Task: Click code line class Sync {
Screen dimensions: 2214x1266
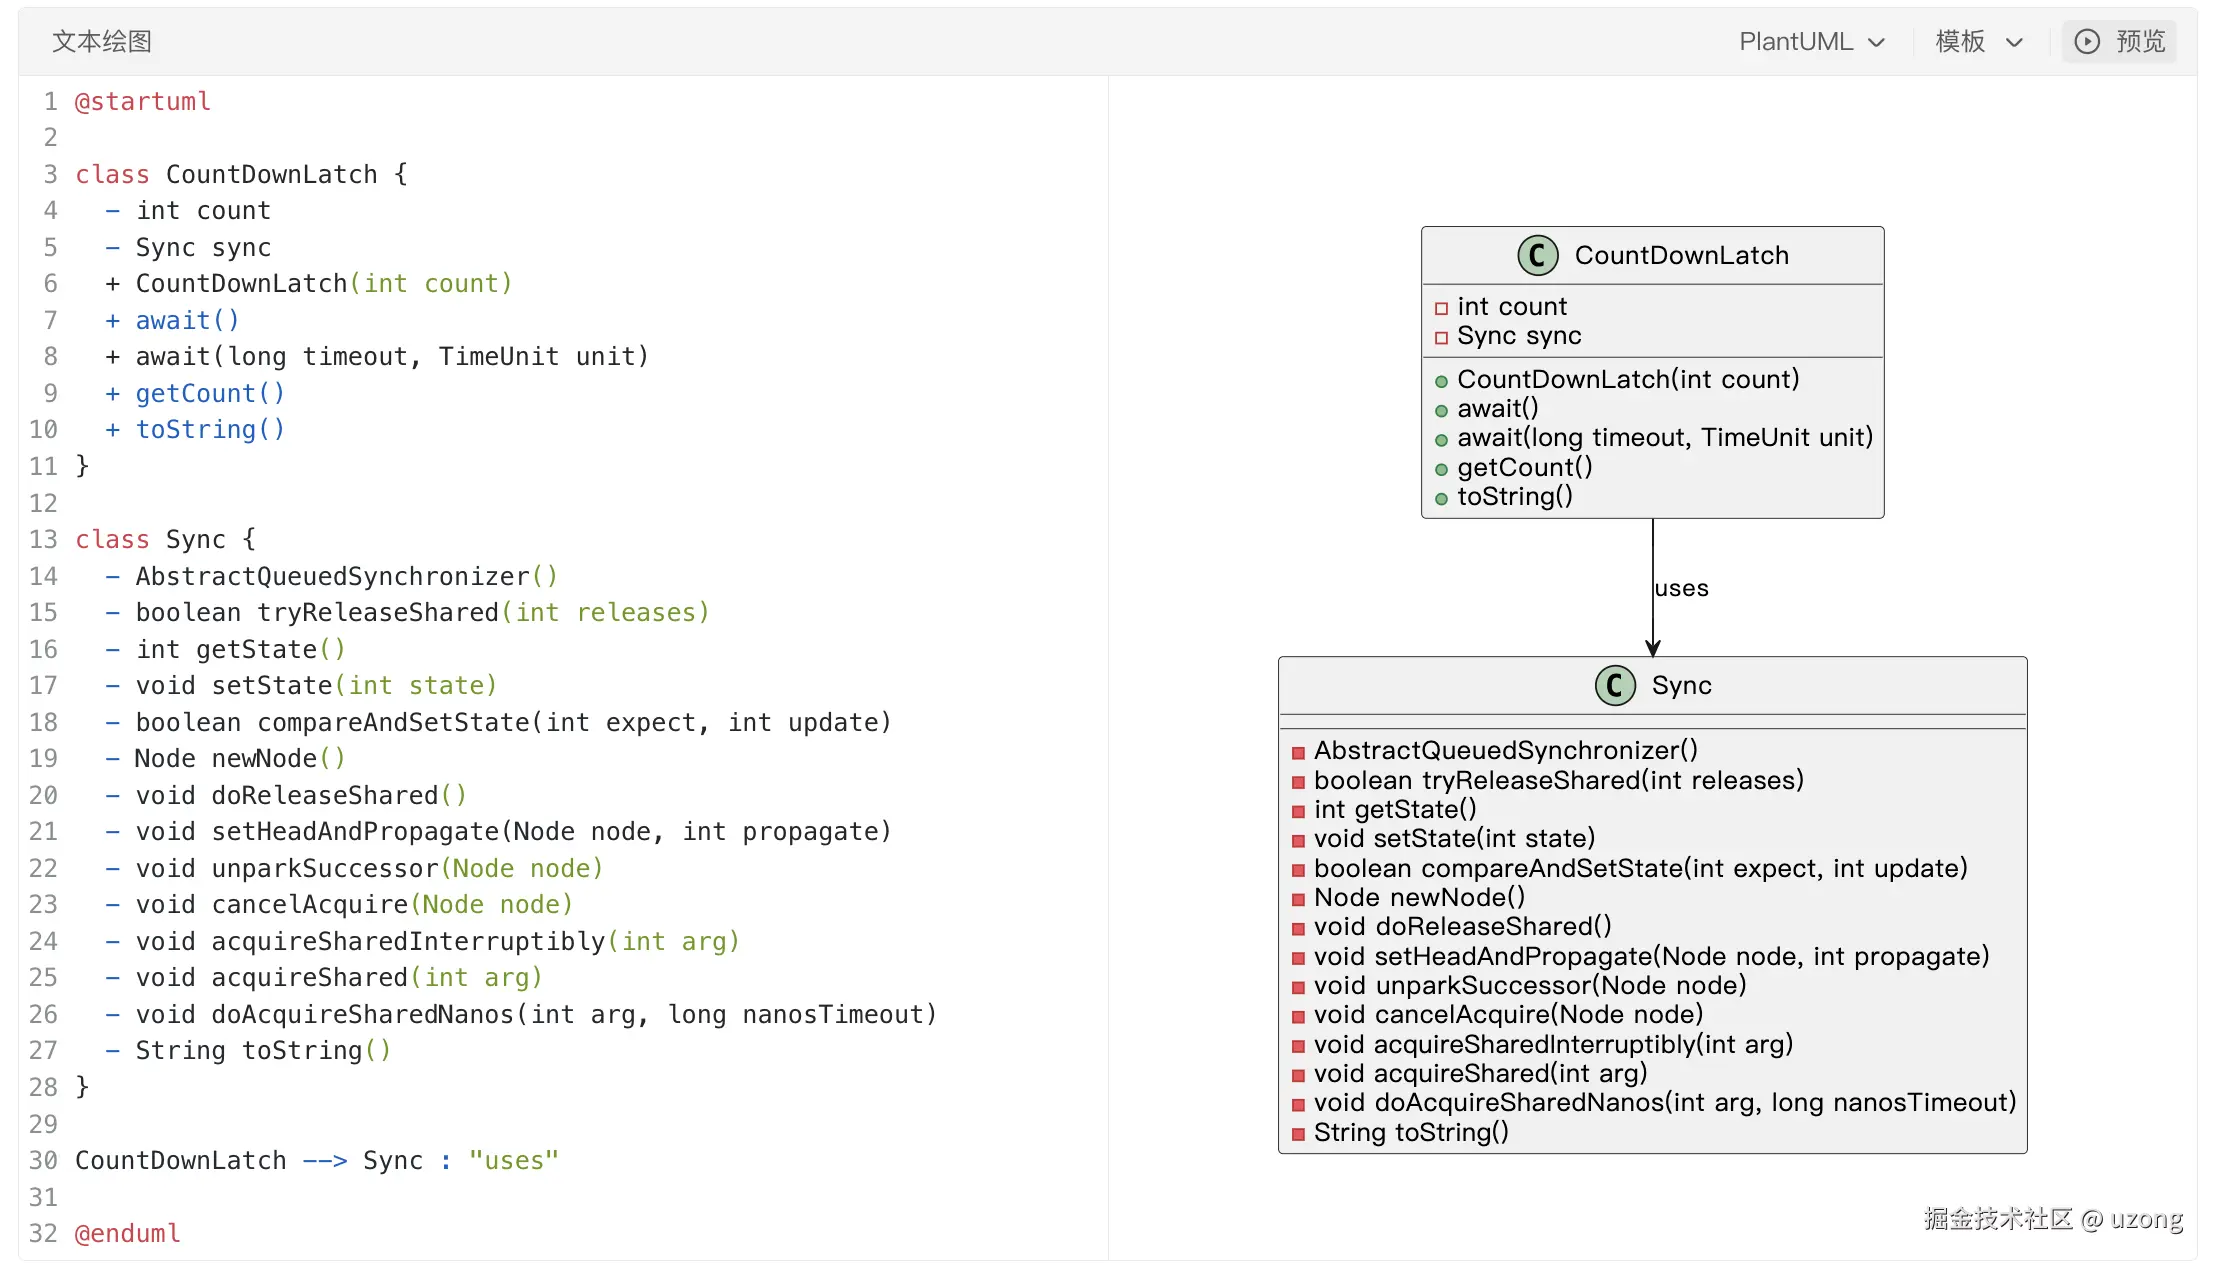Action: (165, 539)
